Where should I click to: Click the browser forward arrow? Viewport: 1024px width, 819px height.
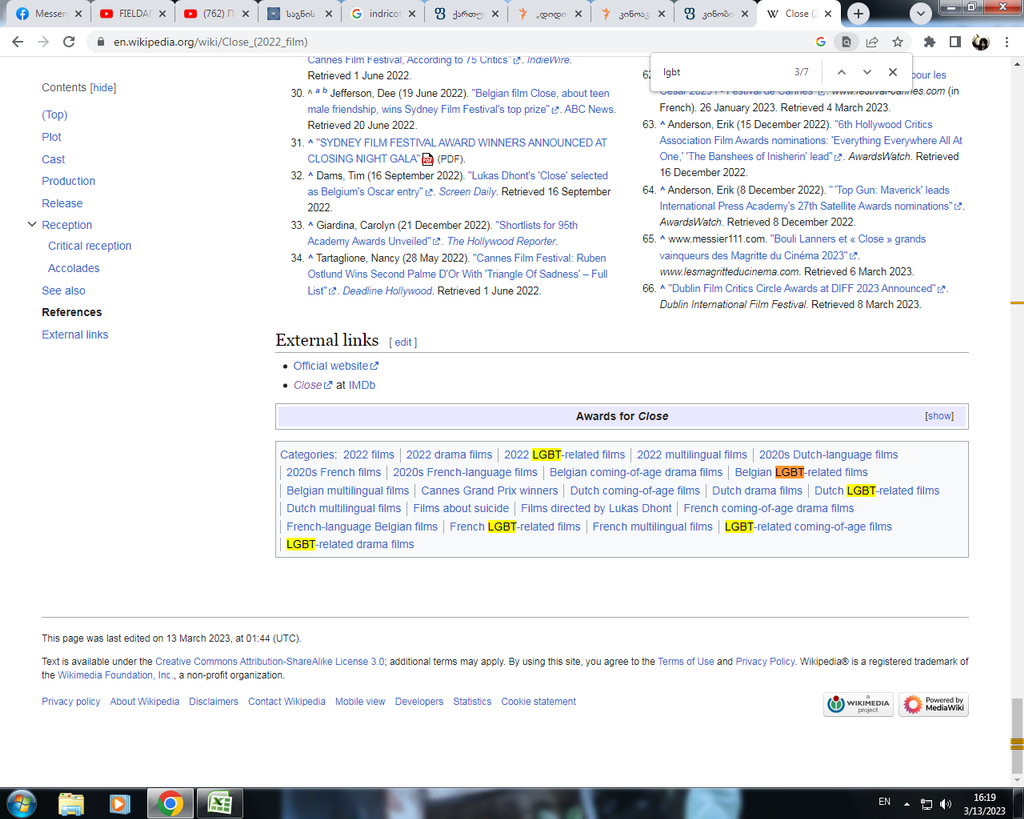click(x=43, y=42)
